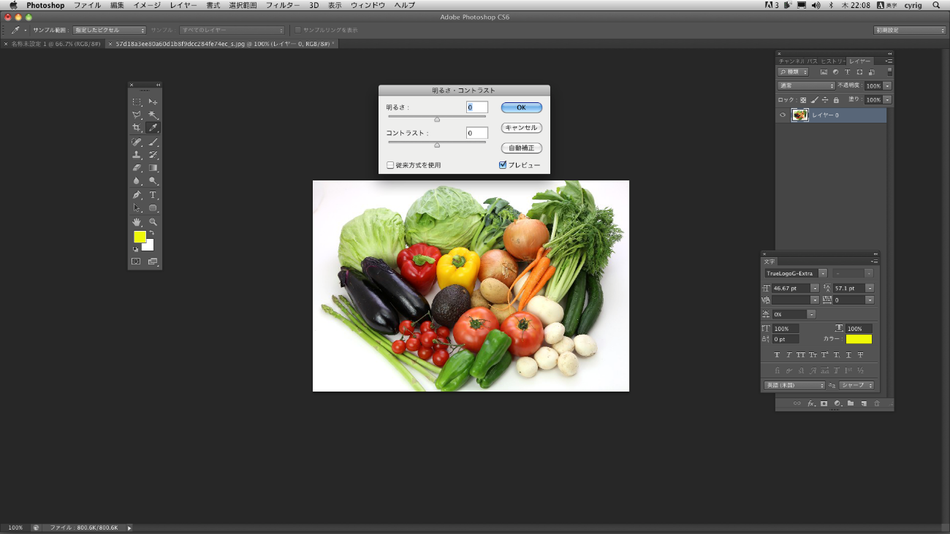
Task: Select the Clone Stamp tool
Action: tap(137, 155)
